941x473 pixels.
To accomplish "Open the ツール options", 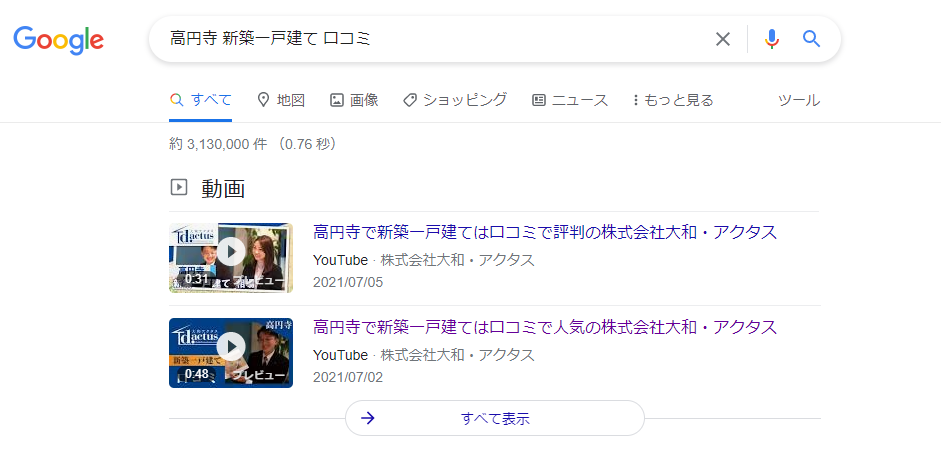I will coord(799,100).
